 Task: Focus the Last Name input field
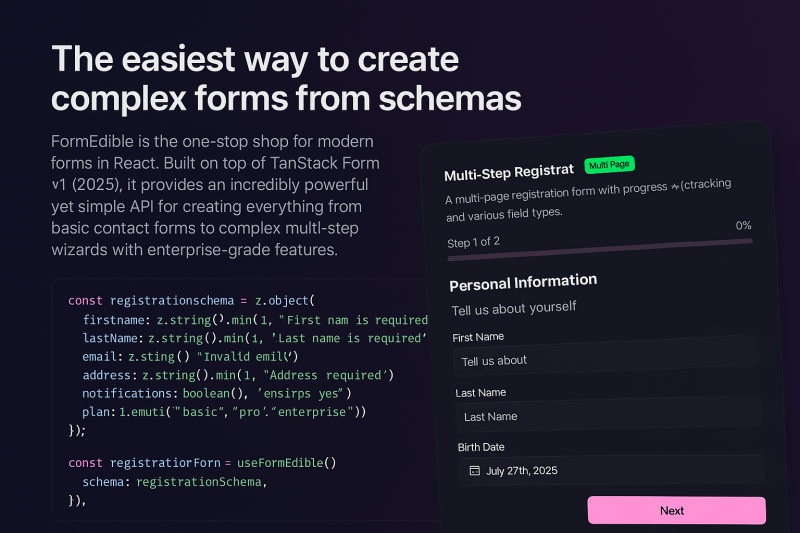tap(609, 413)
